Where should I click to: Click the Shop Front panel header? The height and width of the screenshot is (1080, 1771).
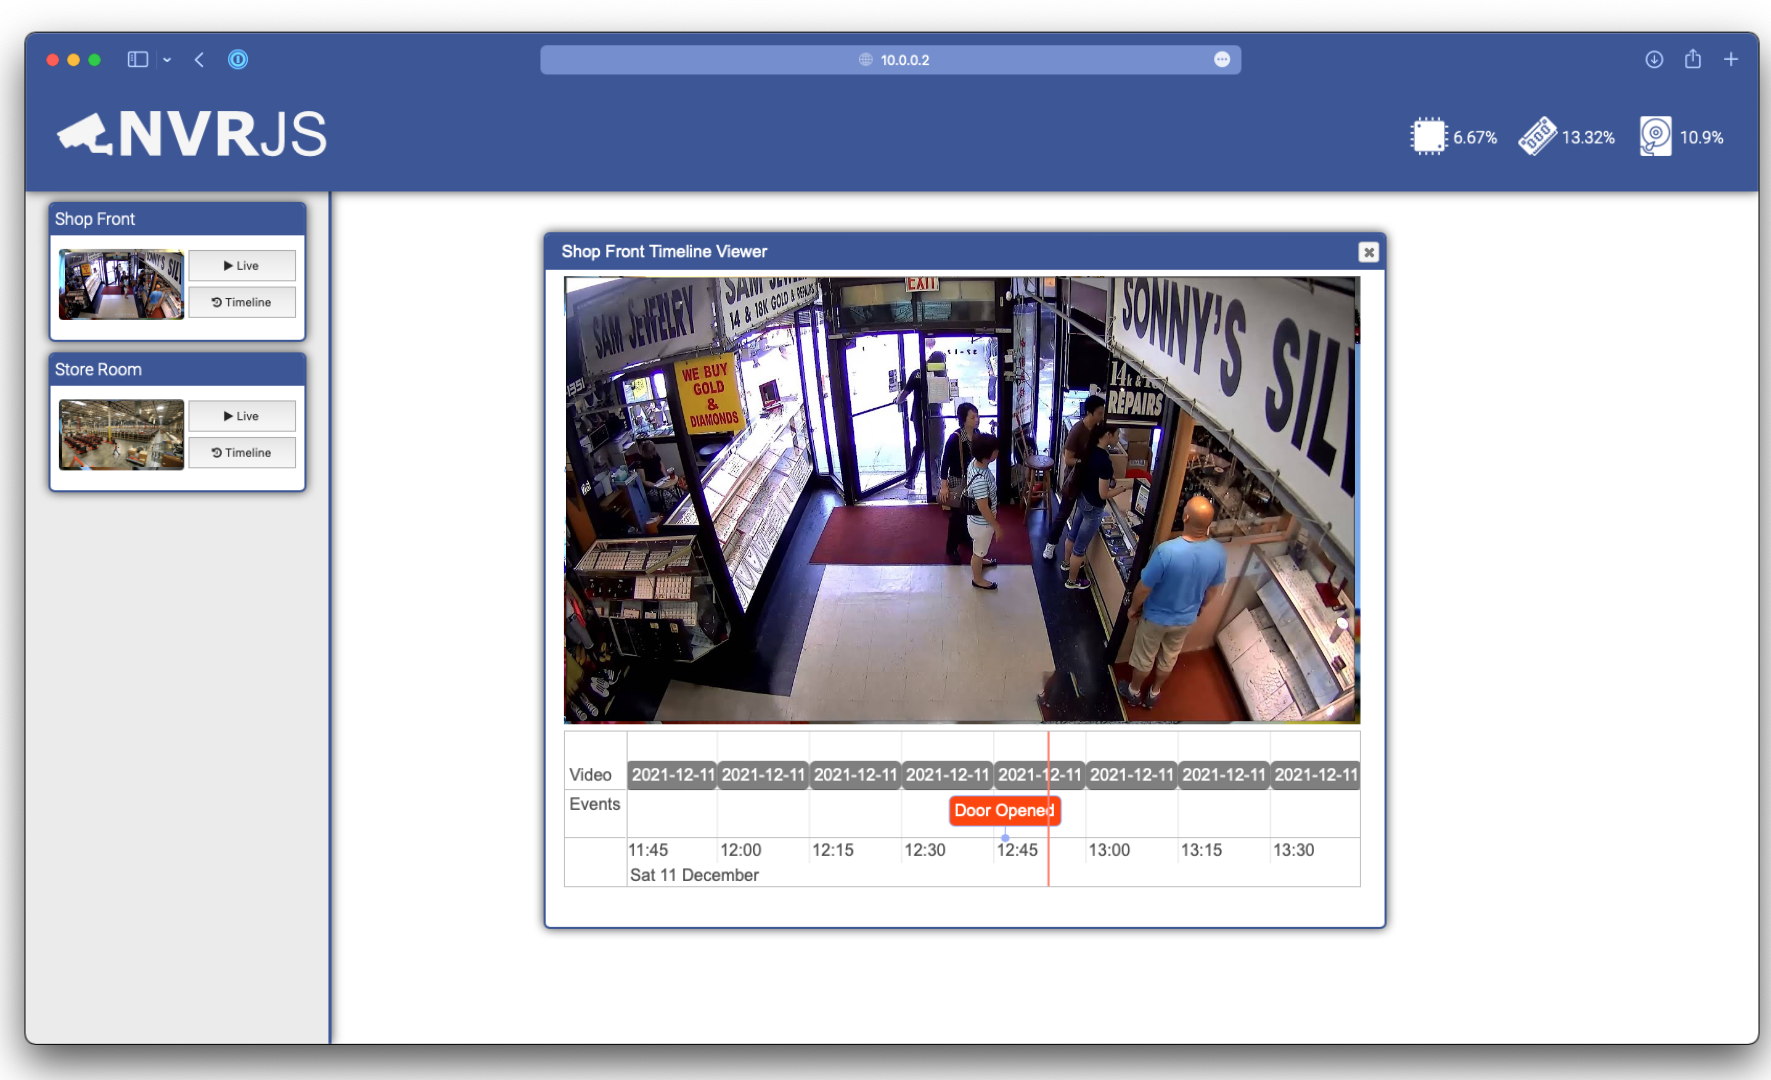click(x=177, y=219)
